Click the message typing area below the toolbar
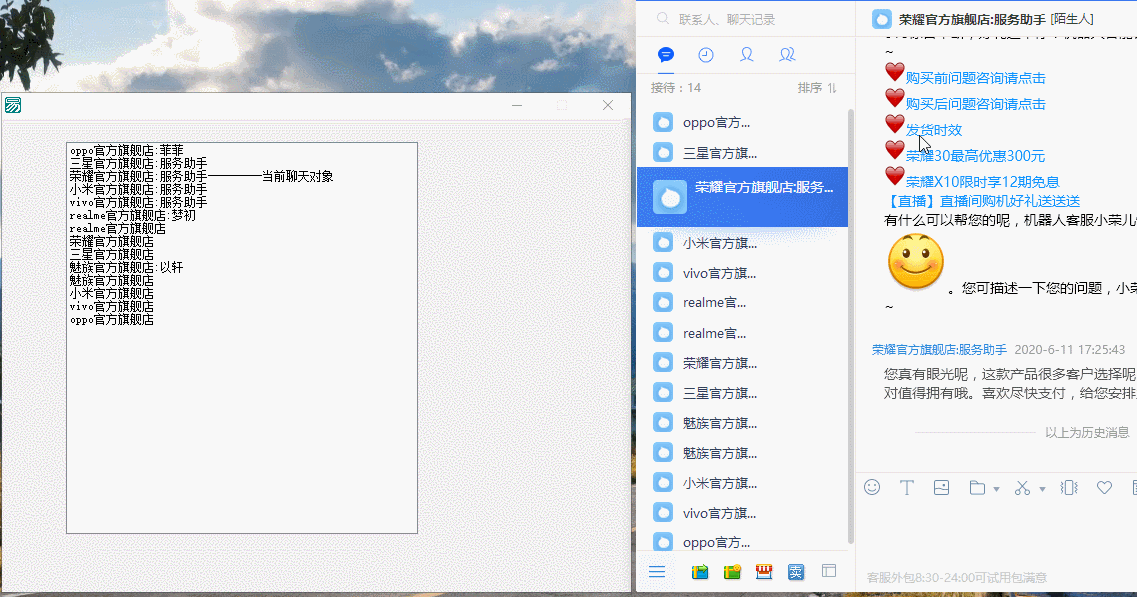The width and height of the screenshot is (1137, 597). [997, 533]
